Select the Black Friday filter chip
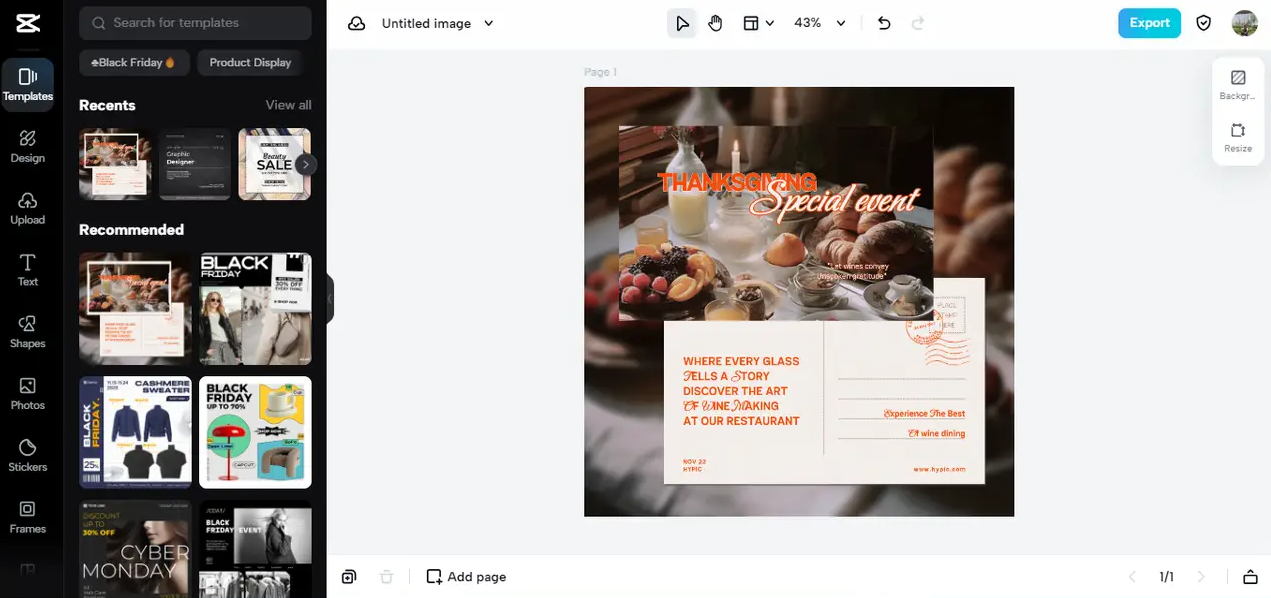This screenshot has width=1271, height=598. tap(134, 62)
